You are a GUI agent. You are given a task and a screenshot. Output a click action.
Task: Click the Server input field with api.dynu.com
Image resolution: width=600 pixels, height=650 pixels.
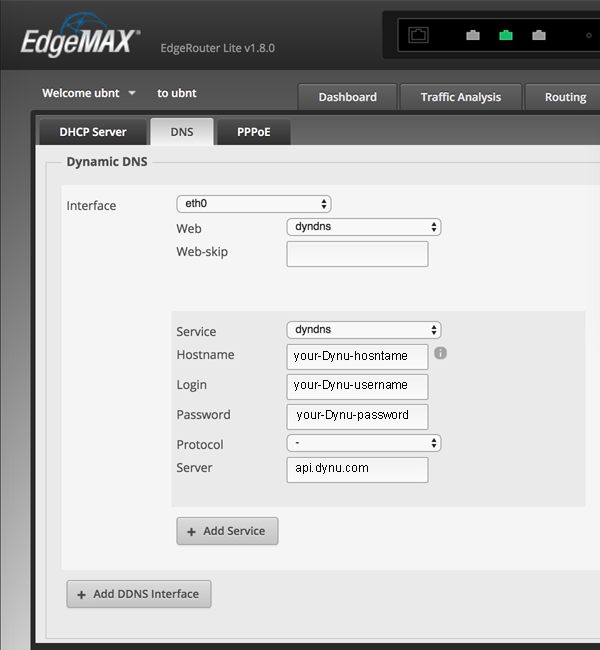357,470
